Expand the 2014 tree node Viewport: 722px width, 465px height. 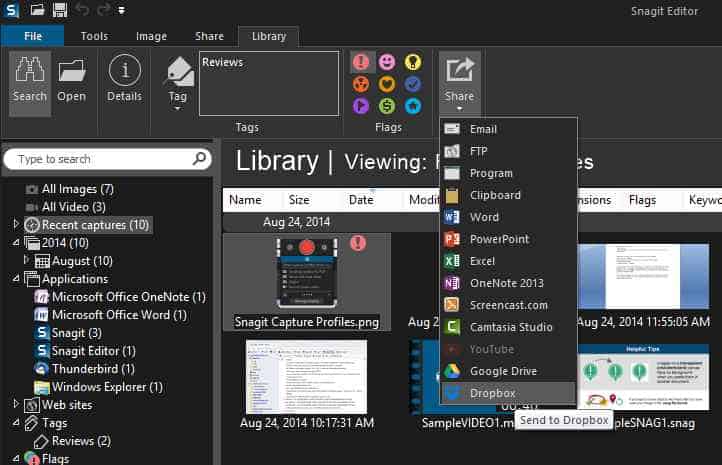(x=16, y=243)
